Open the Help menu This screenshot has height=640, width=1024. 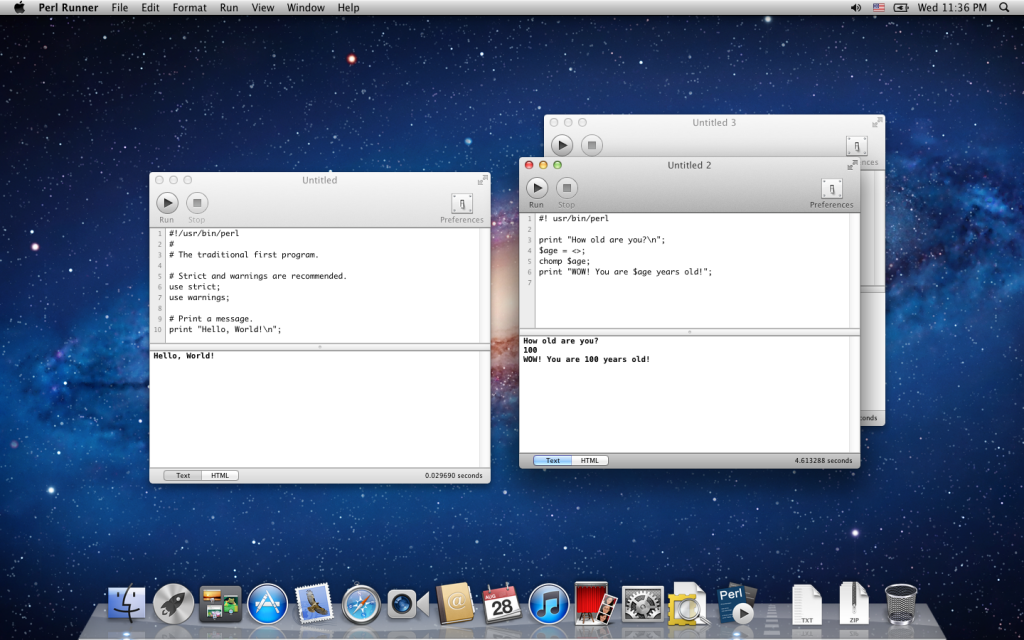coord(348,8)
